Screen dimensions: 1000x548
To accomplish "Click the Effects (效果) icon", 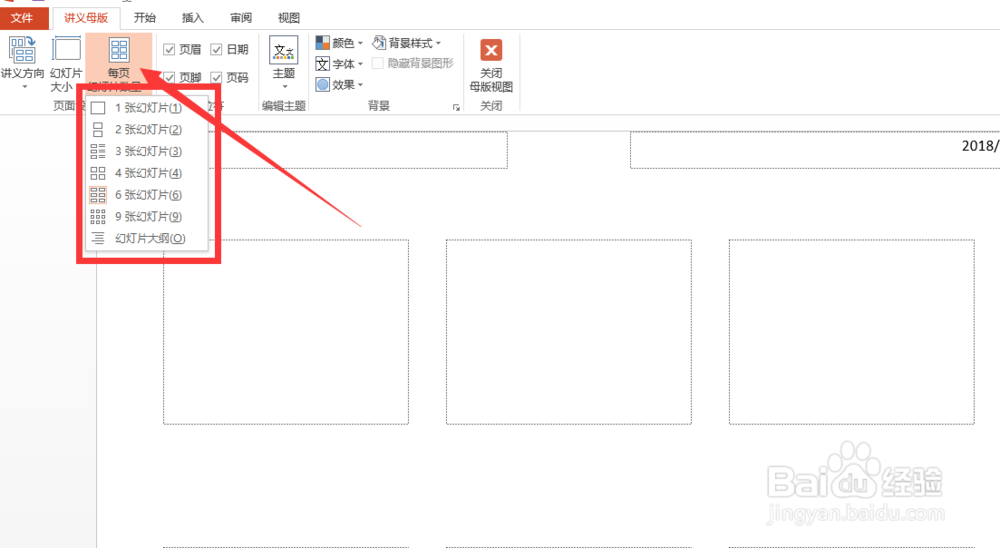I will pos(323,84).
